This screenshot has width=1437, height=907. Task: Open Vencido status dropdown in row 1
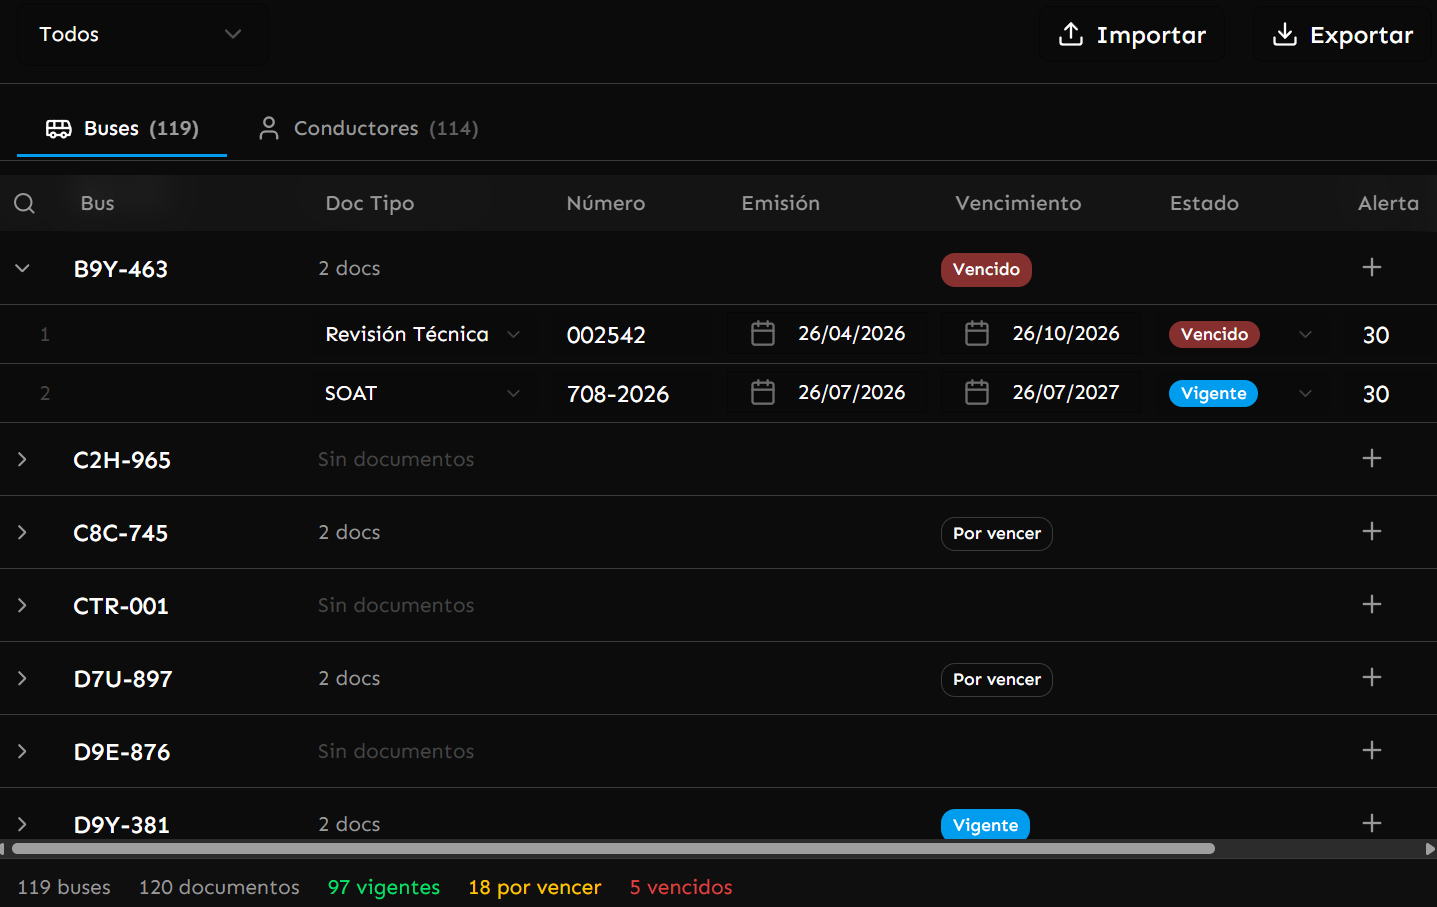tap(1241, 334)
